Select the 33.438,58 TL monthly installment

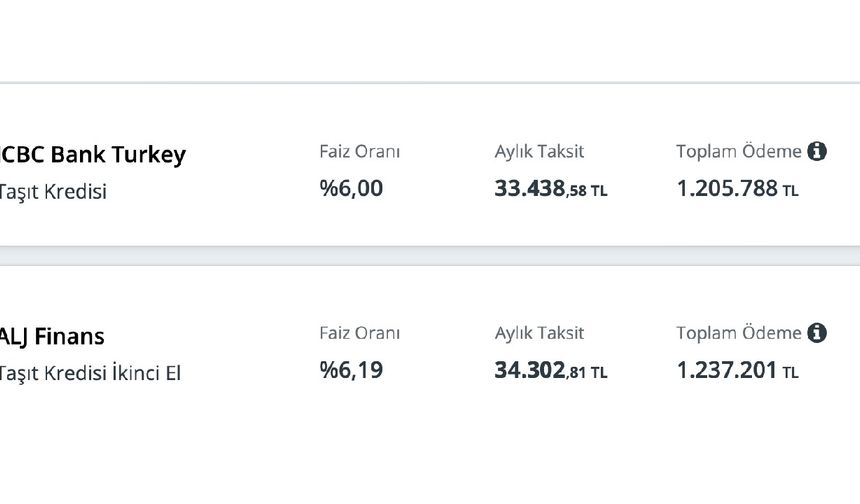pyautogui.click(x=550, y=189)
